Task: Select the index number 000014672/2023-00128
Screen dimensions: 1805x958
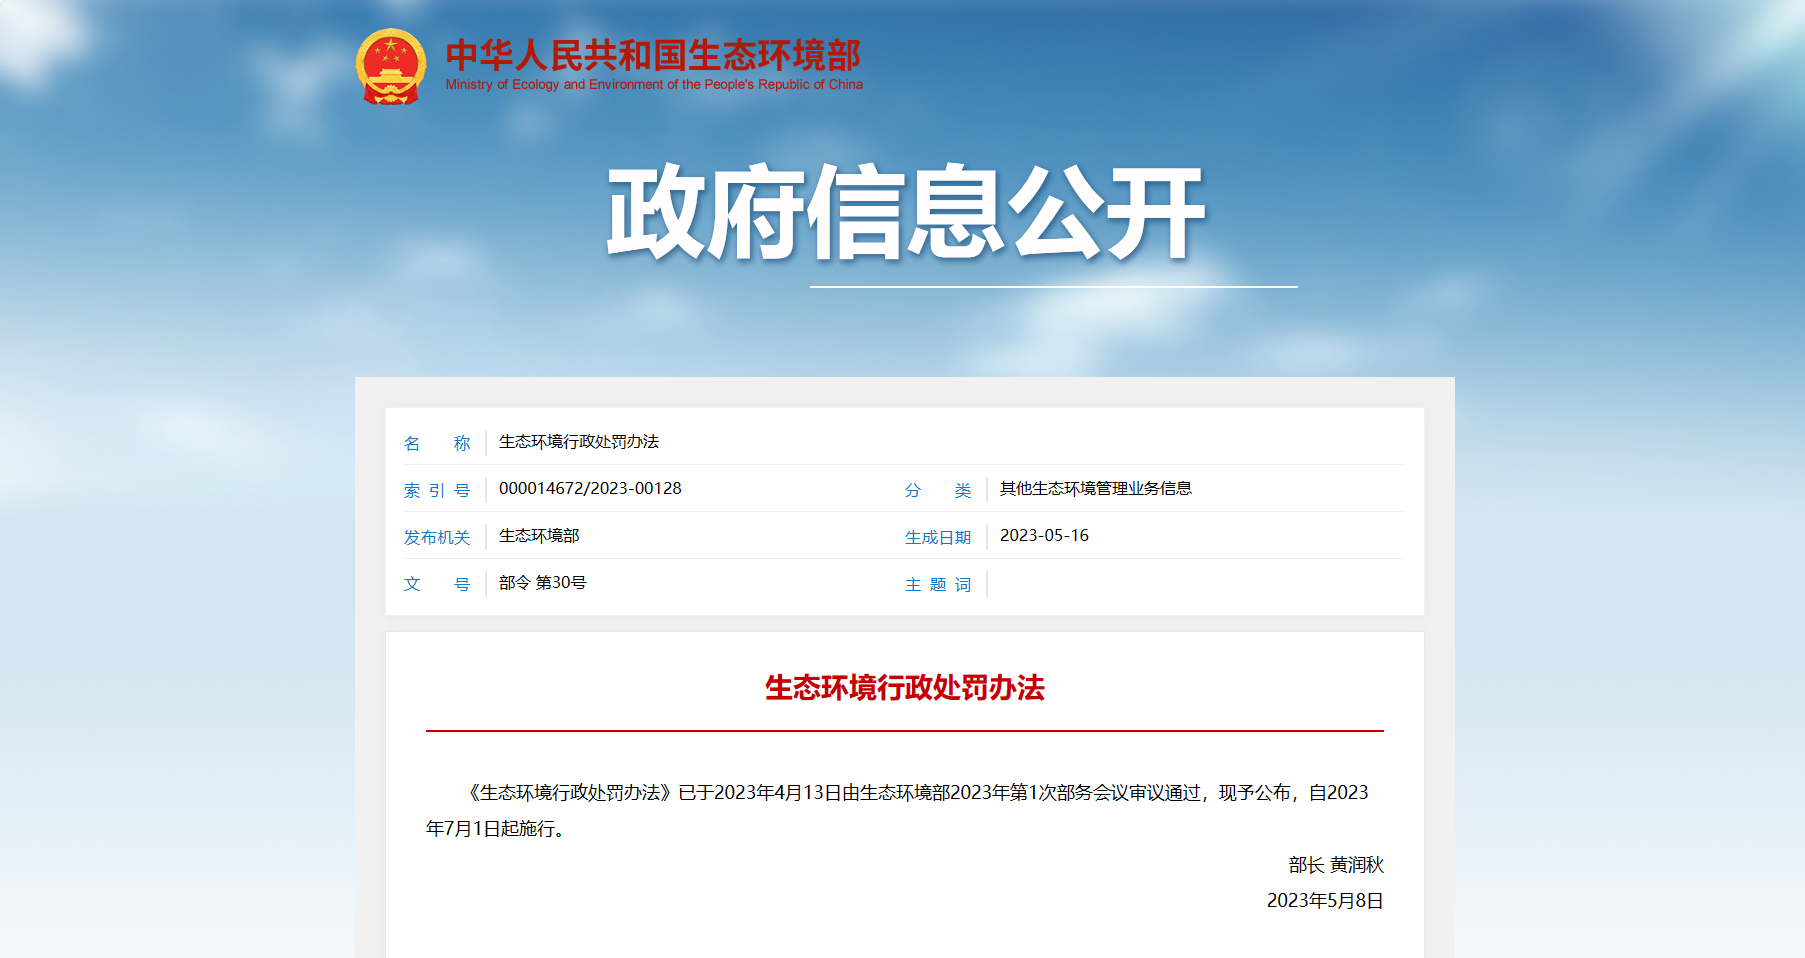Action: click(588, 489)
